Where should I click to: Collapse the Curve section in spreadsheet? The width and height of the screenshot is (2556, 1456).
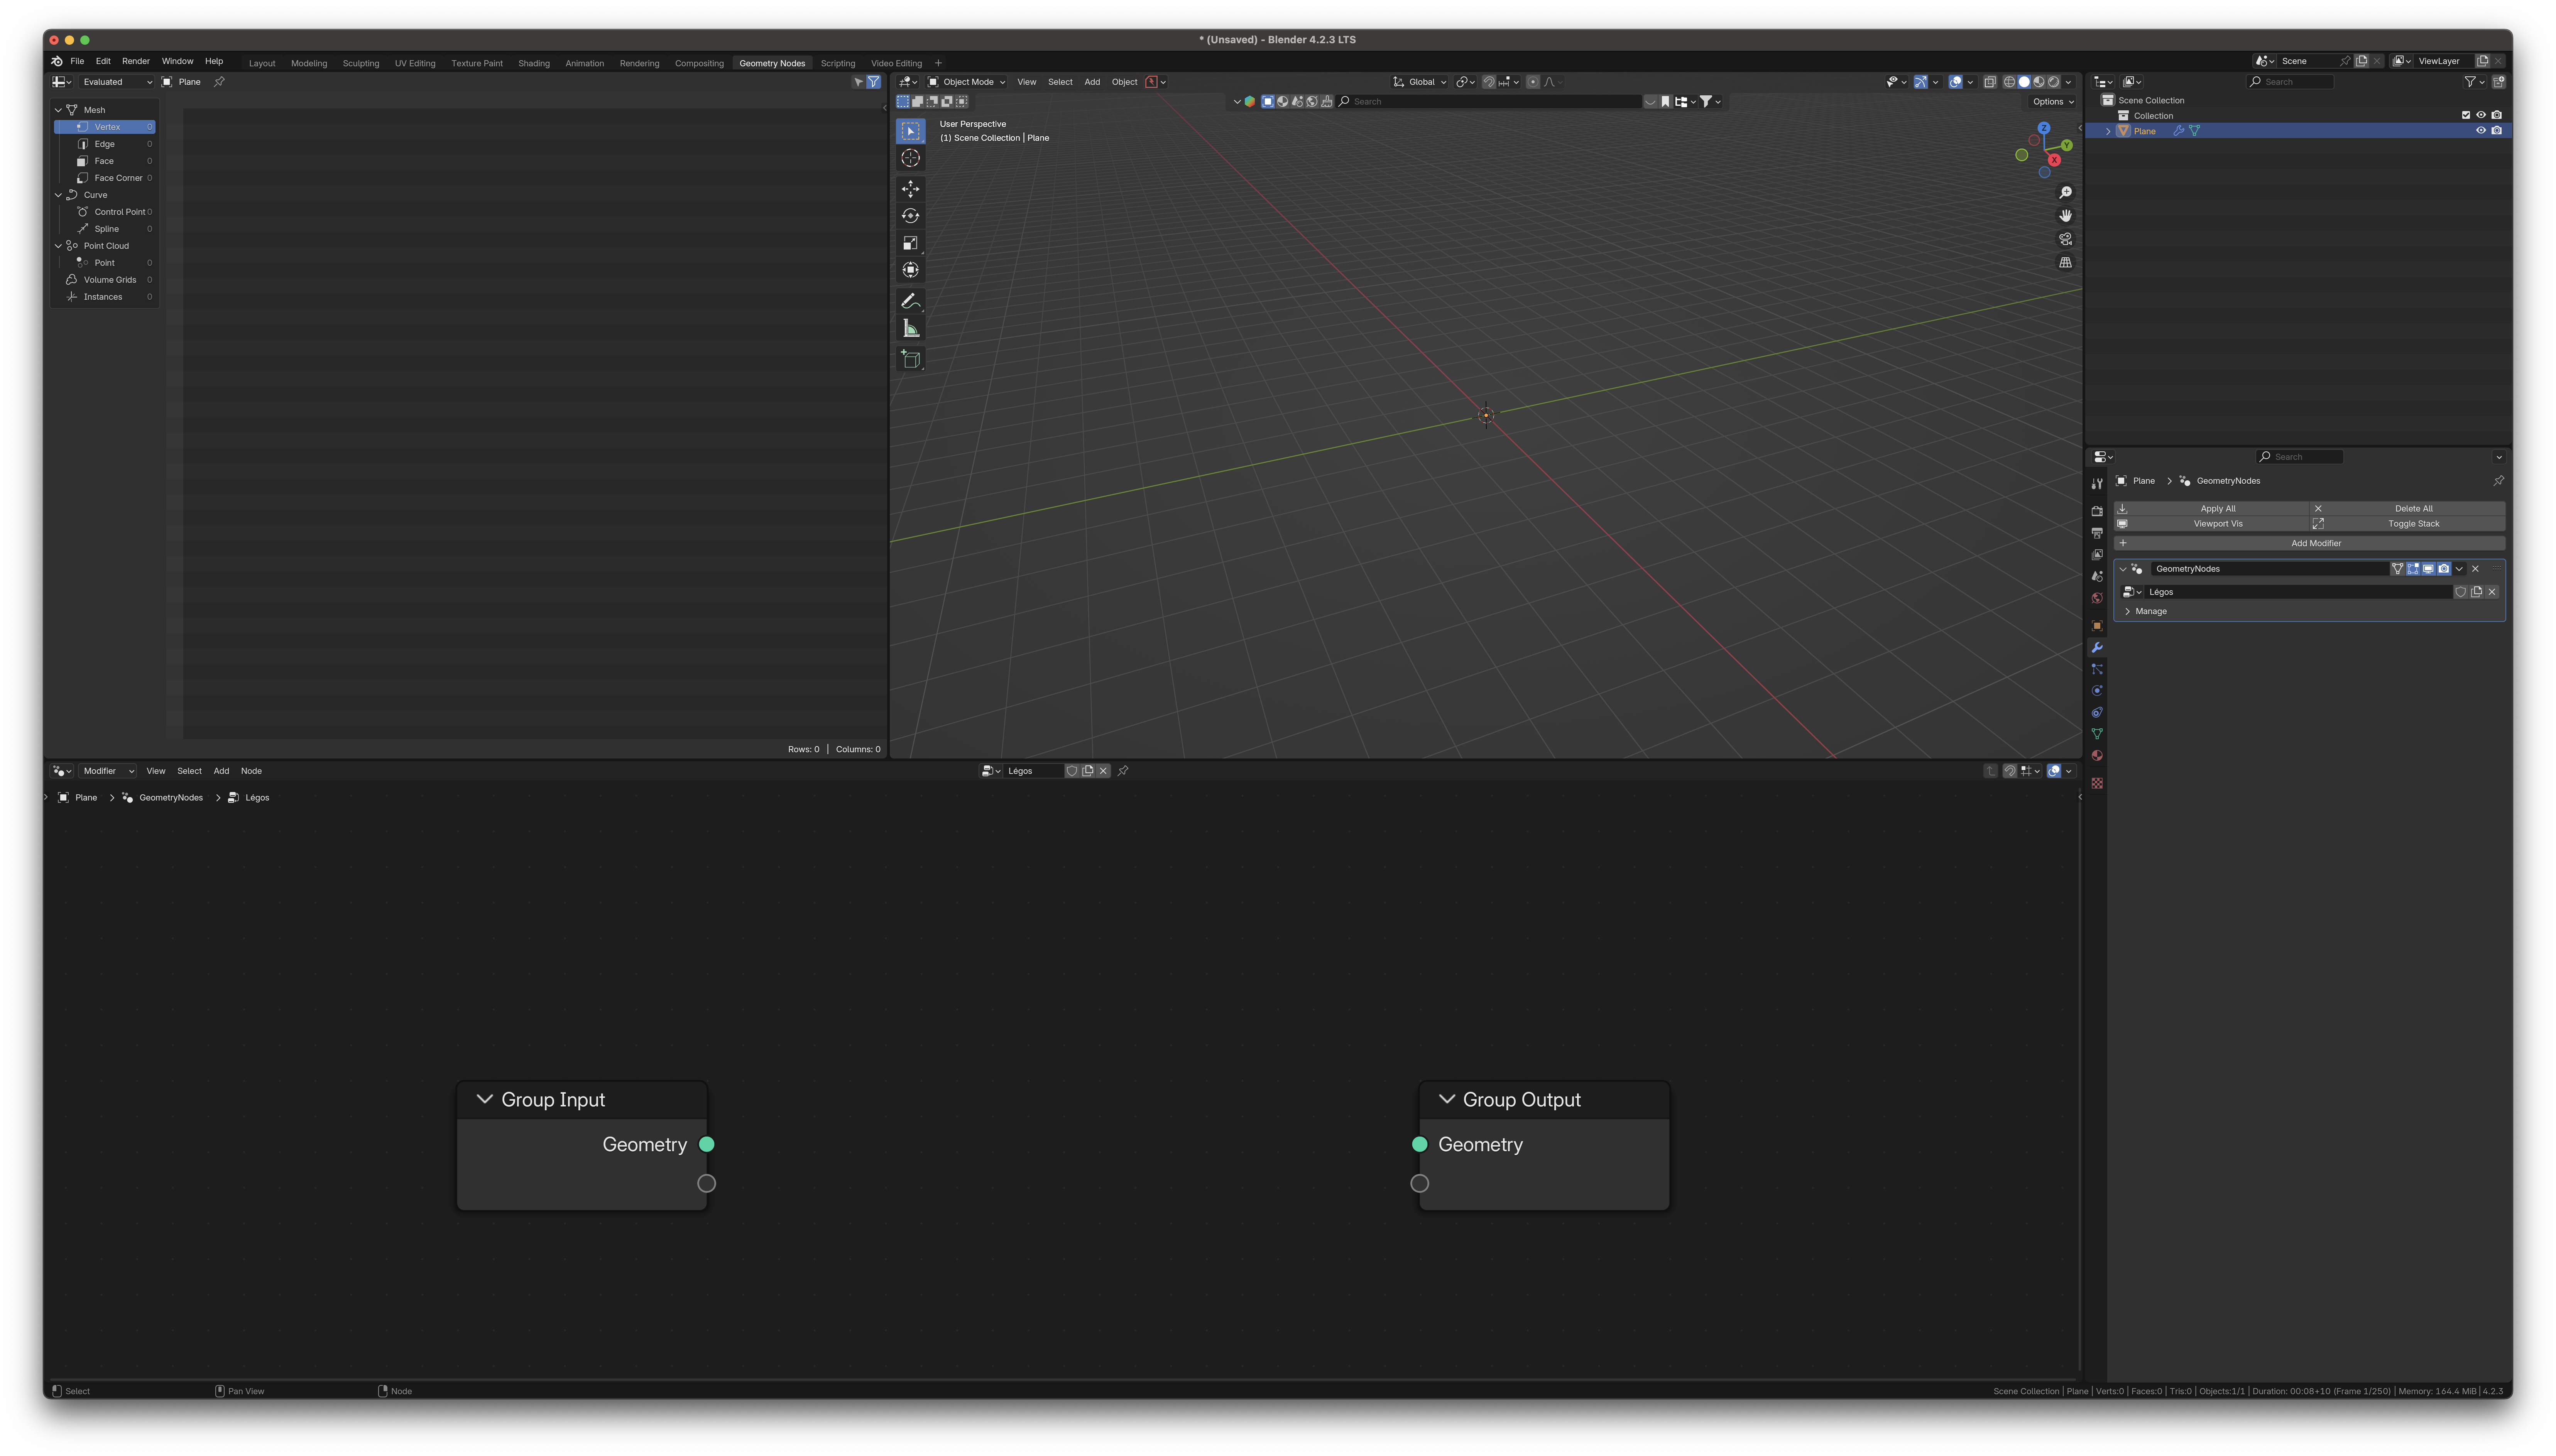[58, 195]
